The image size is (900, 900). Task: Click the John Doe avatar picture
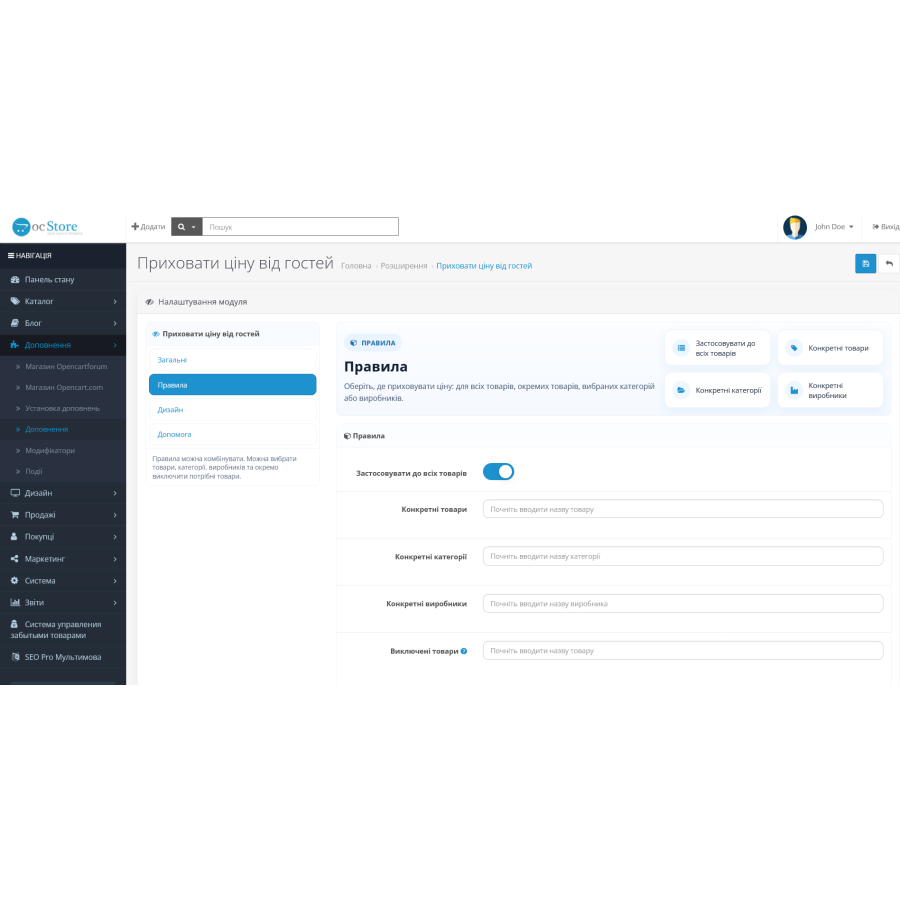(x=795, y=227)
